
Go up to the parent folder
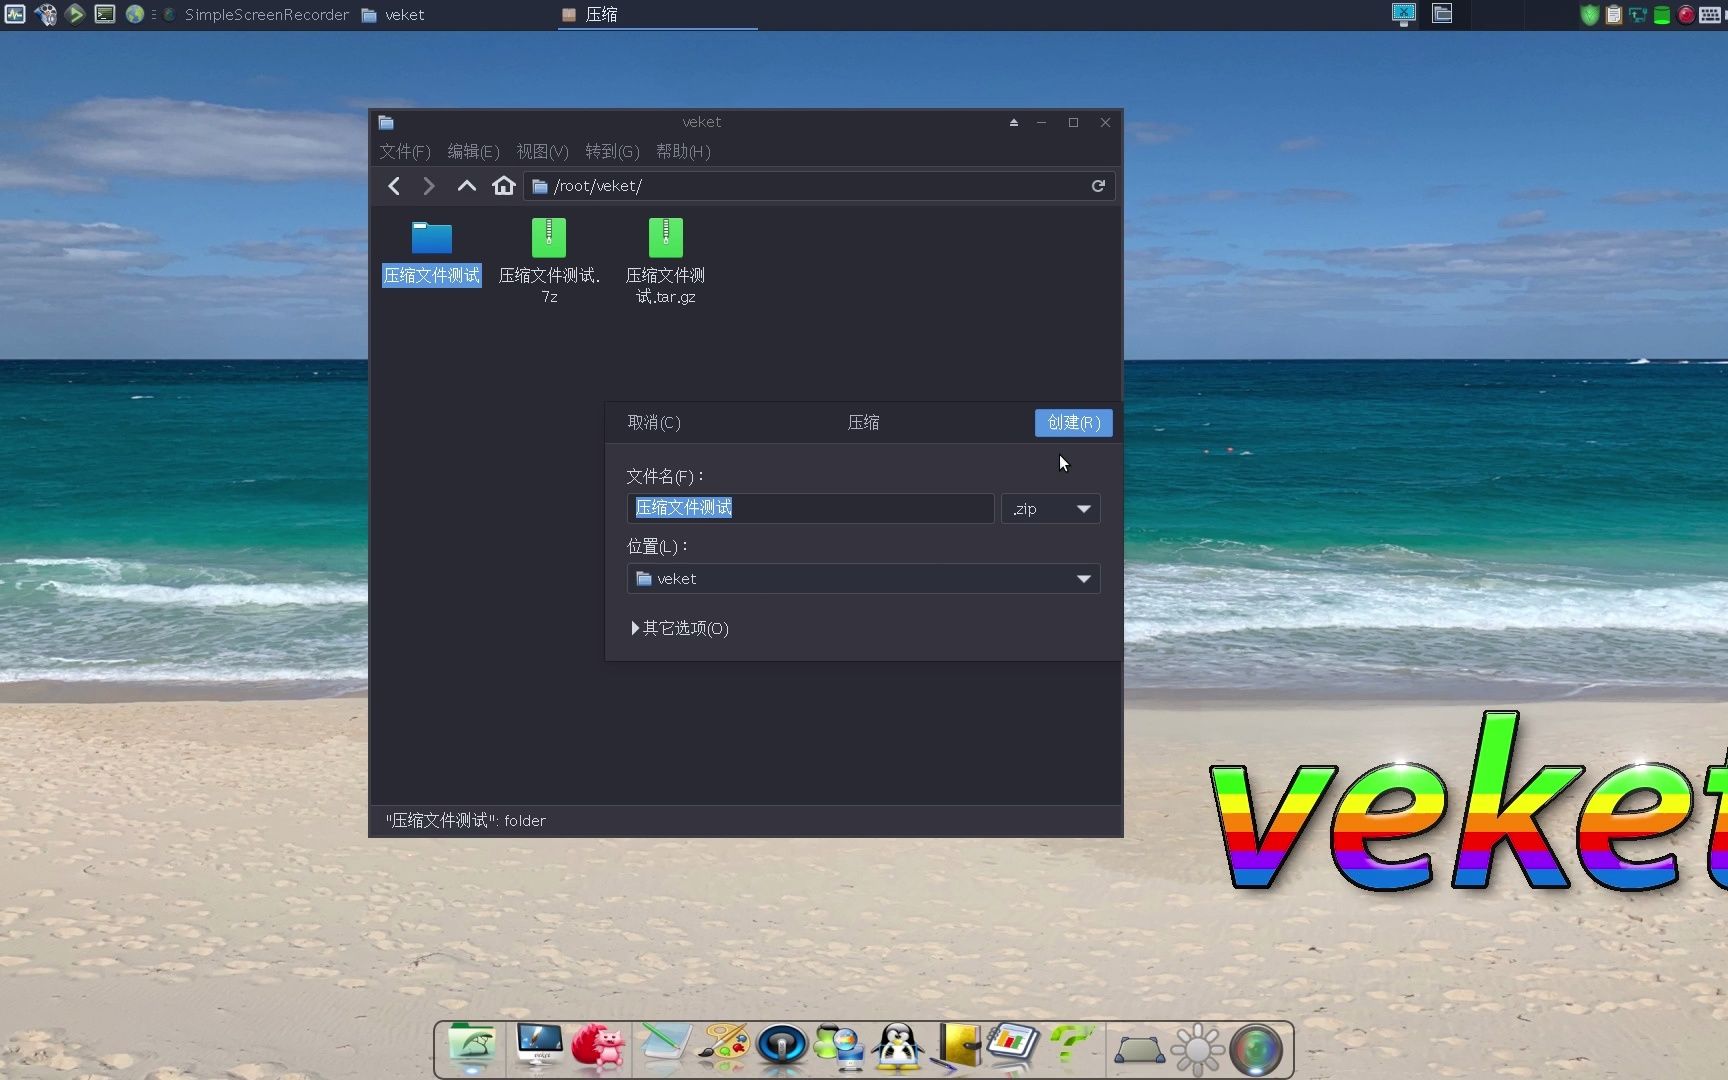click(466, 186)
